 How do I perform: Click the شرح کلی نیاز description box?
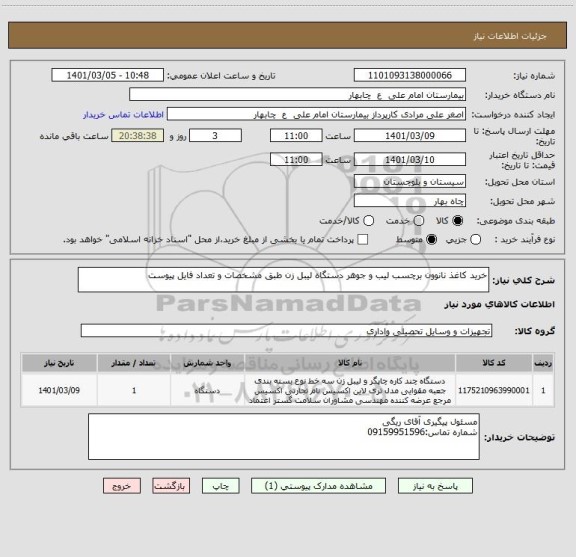284,280
